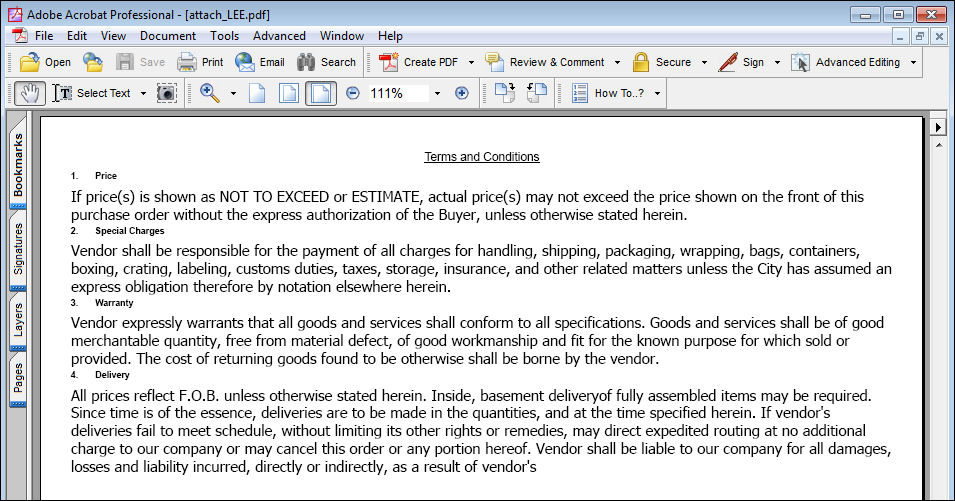Open the Edit menu
The height and width of the screenshot is (501, 955).
[x=77, y=36]
